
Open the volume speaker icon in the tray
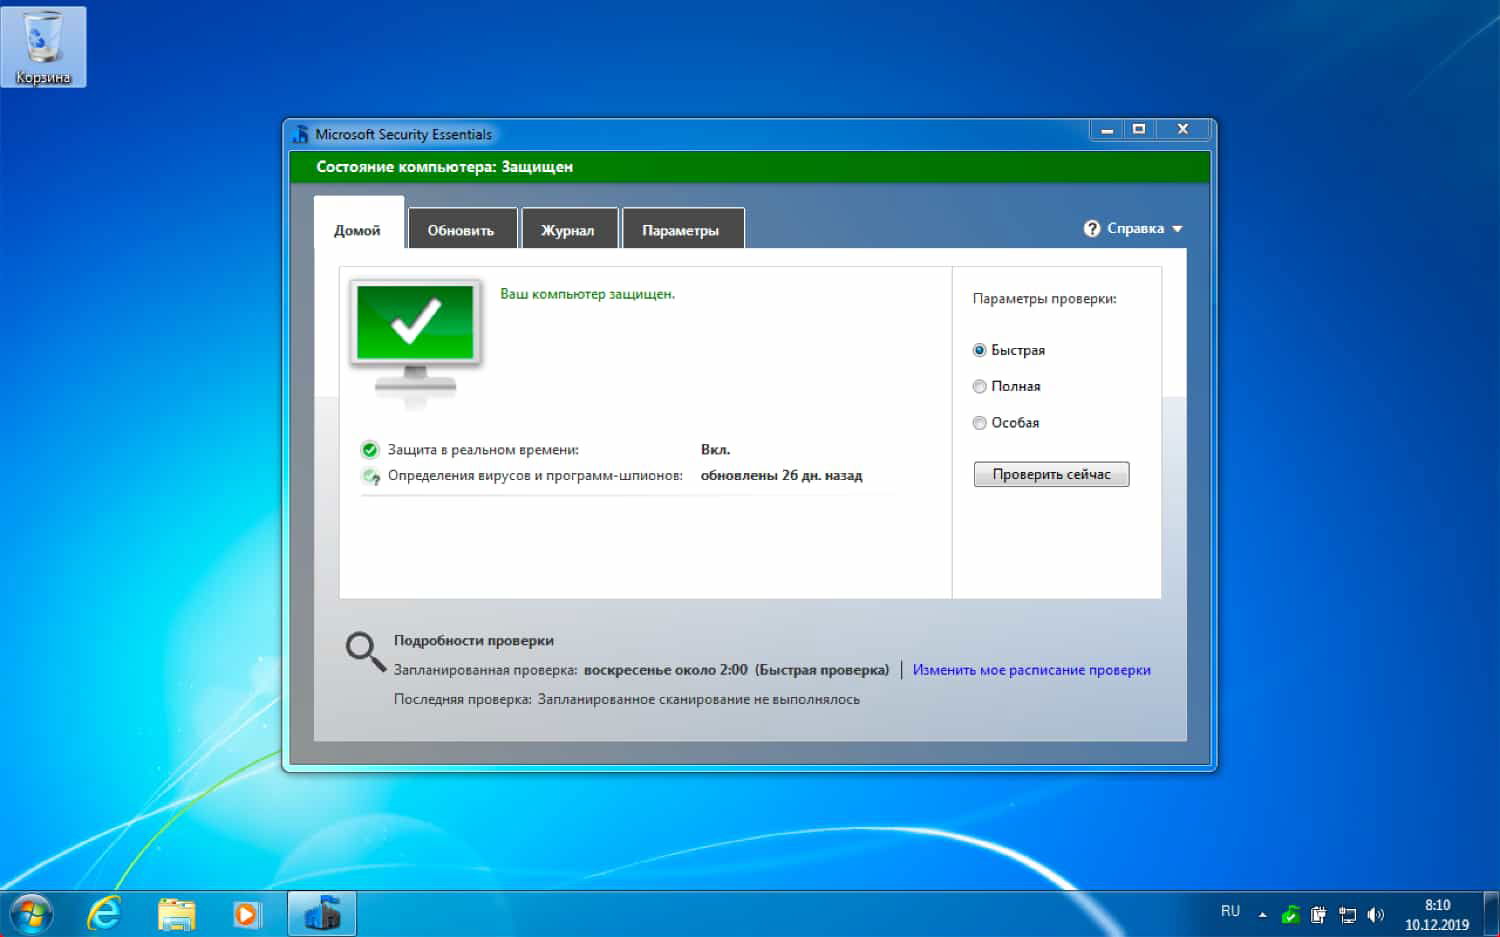pyautogui.click(x=1375, y=913)
